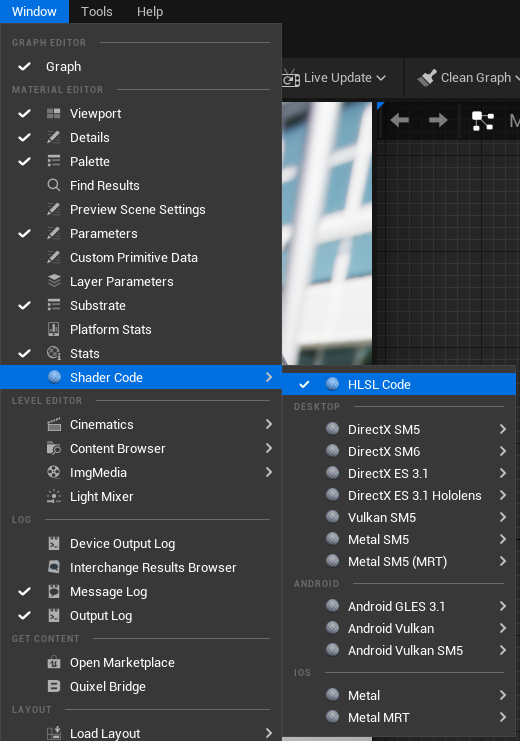Click the ImgMedia film reel icon
Screen dimensions: 520x741
coord(53,472)
